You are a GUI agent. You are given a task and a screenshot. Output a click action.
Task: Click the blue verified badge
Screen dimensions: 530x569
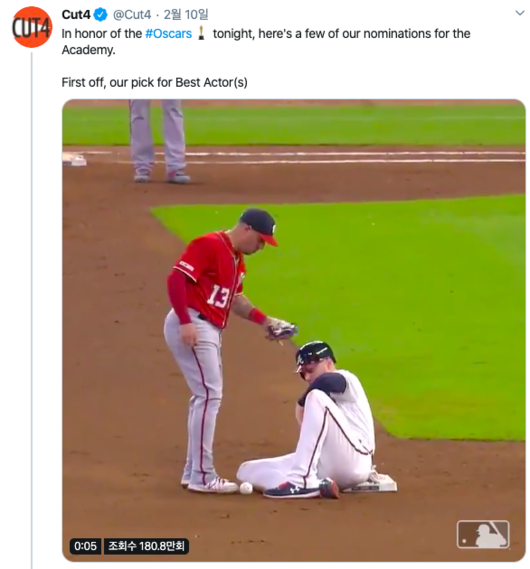[x=100, y=15]
